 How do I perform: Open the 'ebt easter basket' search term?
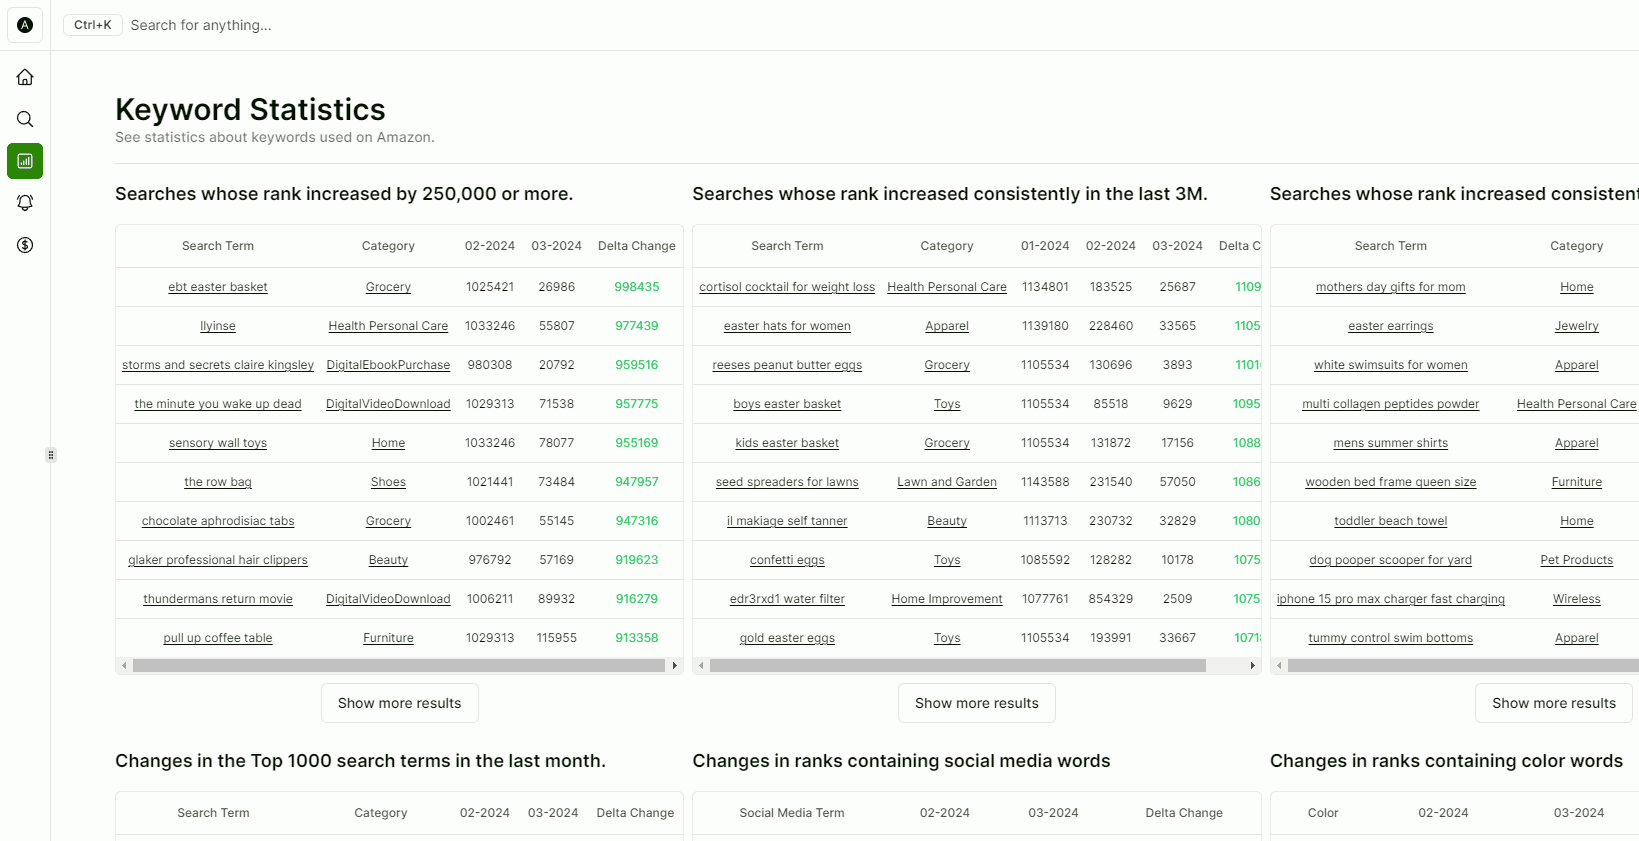218,287
